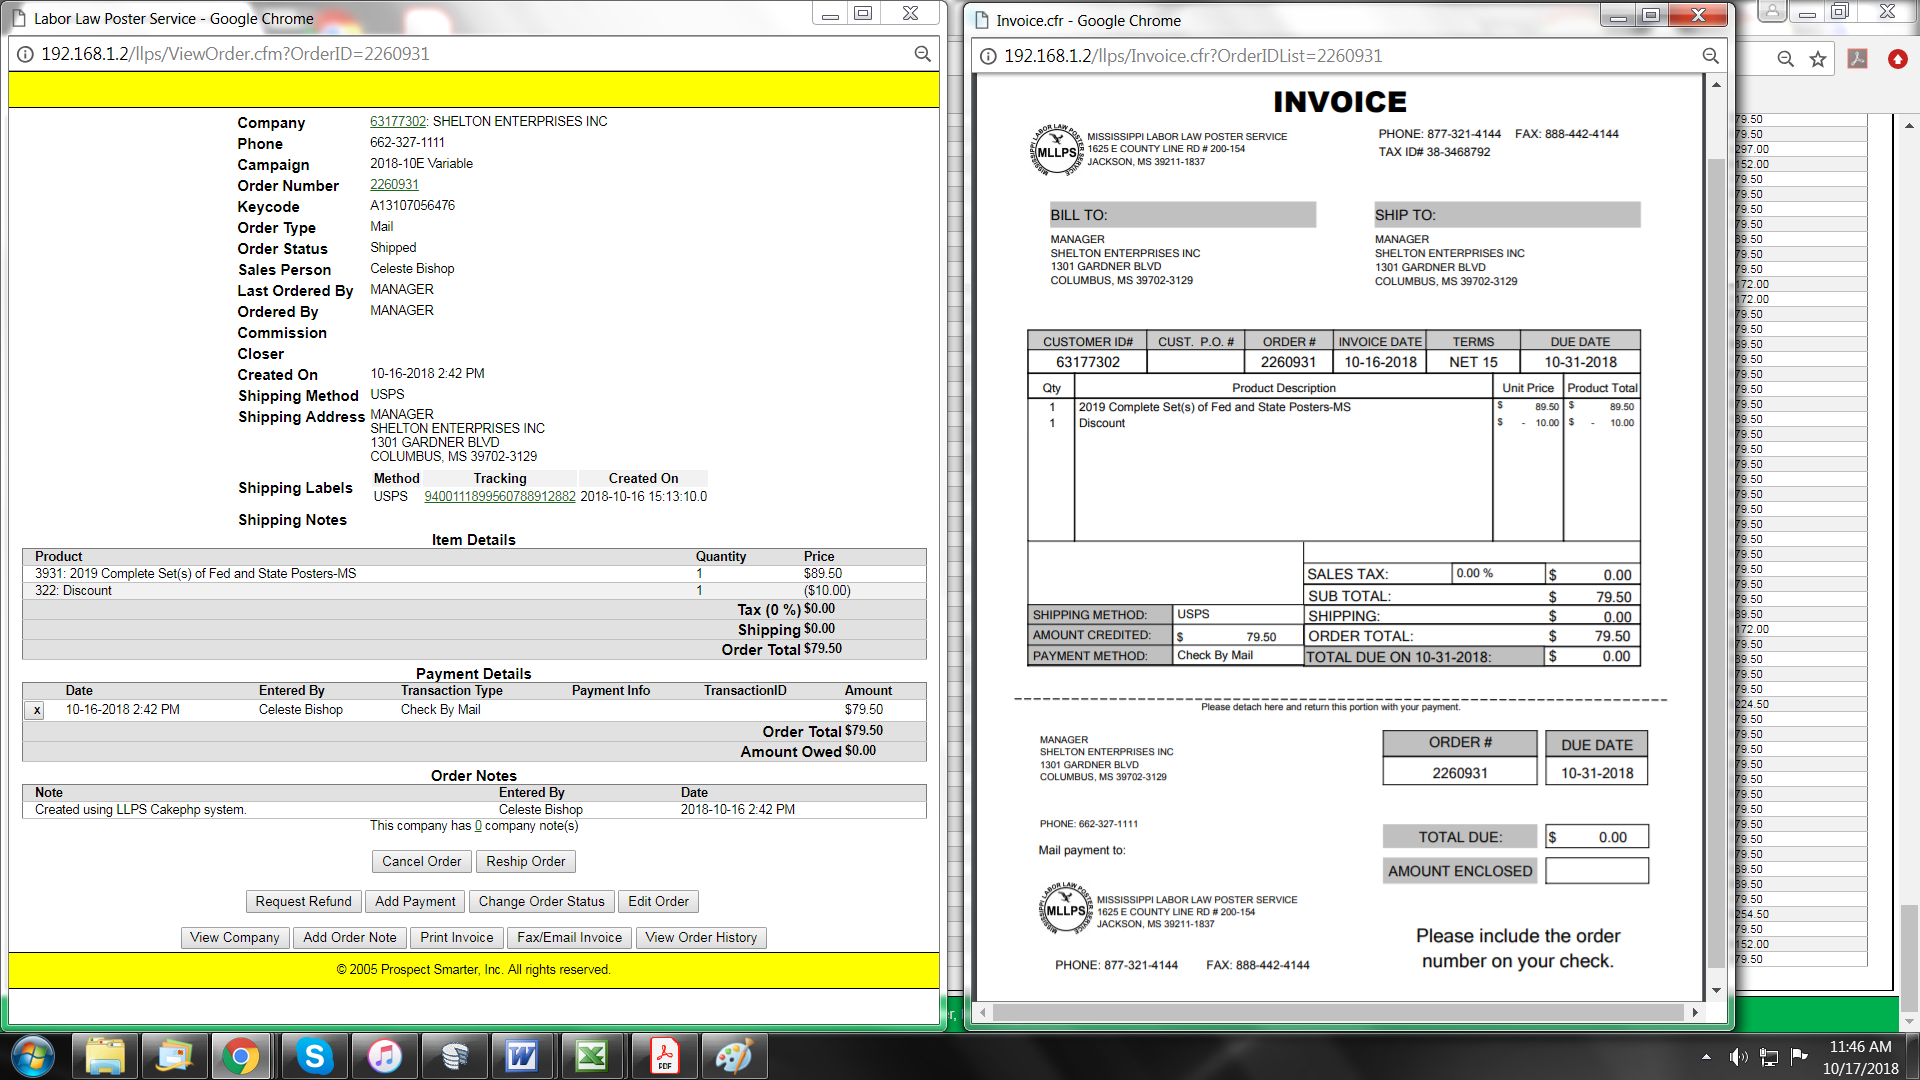Open iTunes from the taskbar
Screen dimensions: 1920x1080
pyautogui.click(x=384, y=1056)
